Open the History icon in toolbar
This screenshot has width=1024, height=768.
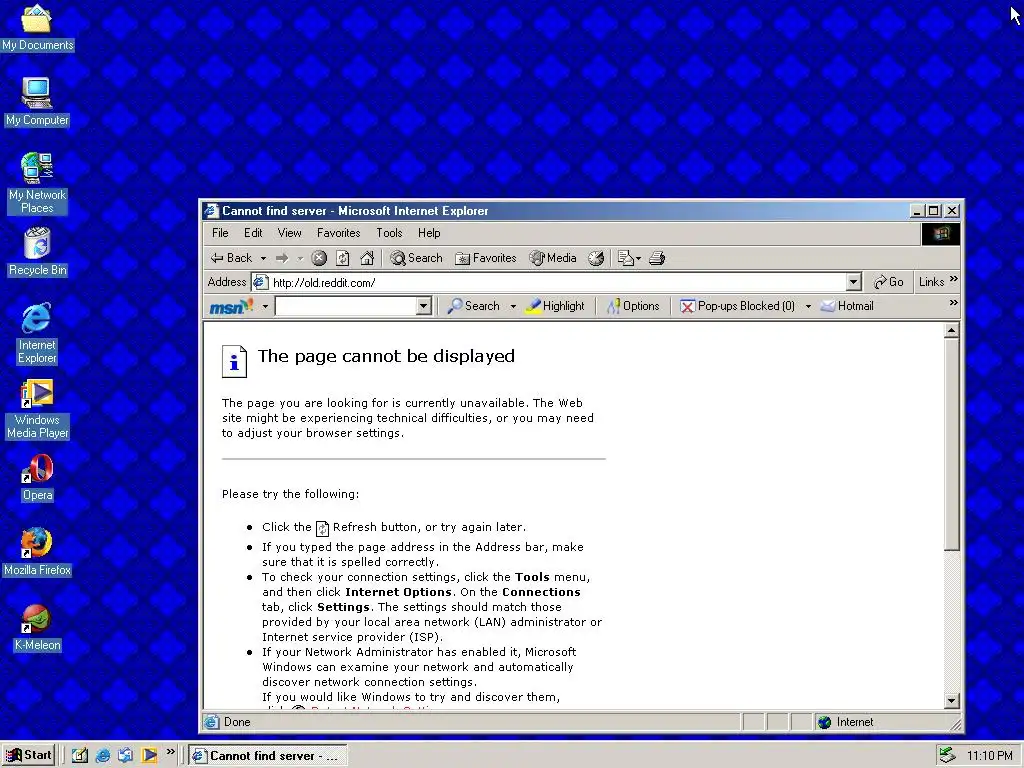point(596,258)
